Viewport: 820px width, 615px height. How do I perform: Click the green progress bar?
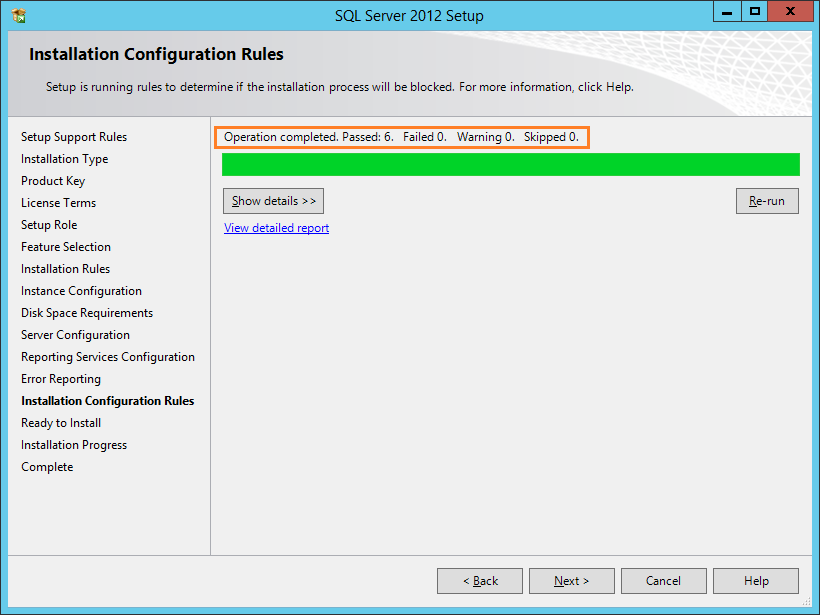(510, 164)
